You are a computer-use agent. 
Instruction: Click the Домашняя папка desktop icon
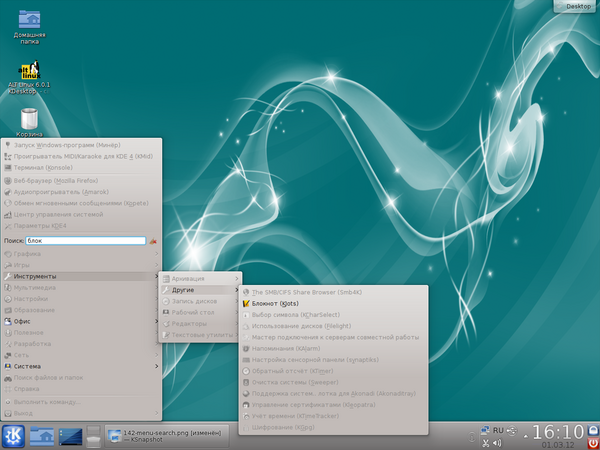pos(30,20)
